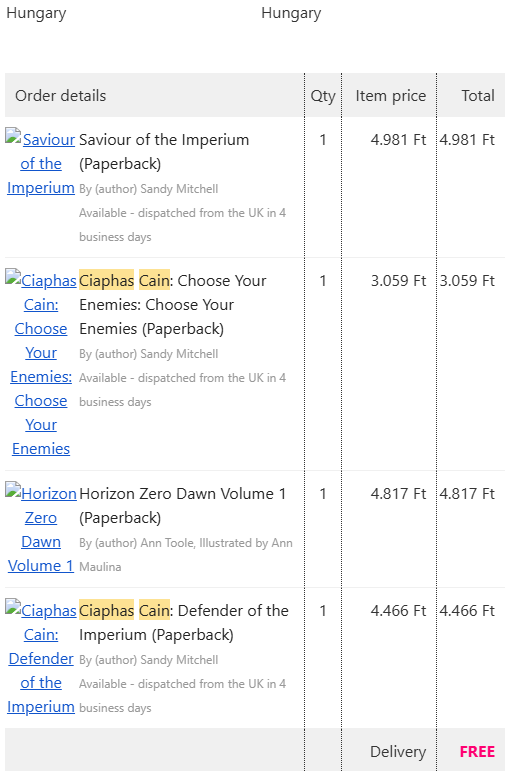Click the Qty column header
Screen dimensions: 509x771
pos(323,95)
